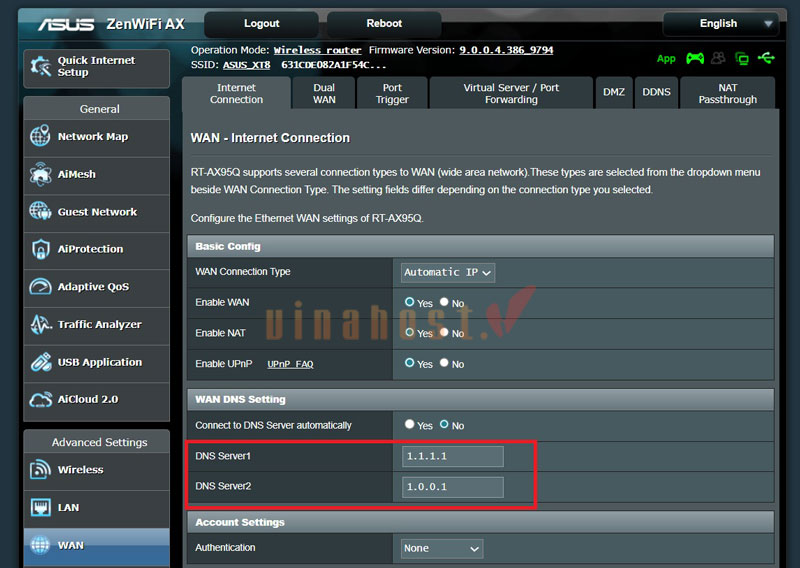Viewport: 800px width, 568px height.
Task: Click the DNS Server1 input field
Action: (x=452, y=457)
